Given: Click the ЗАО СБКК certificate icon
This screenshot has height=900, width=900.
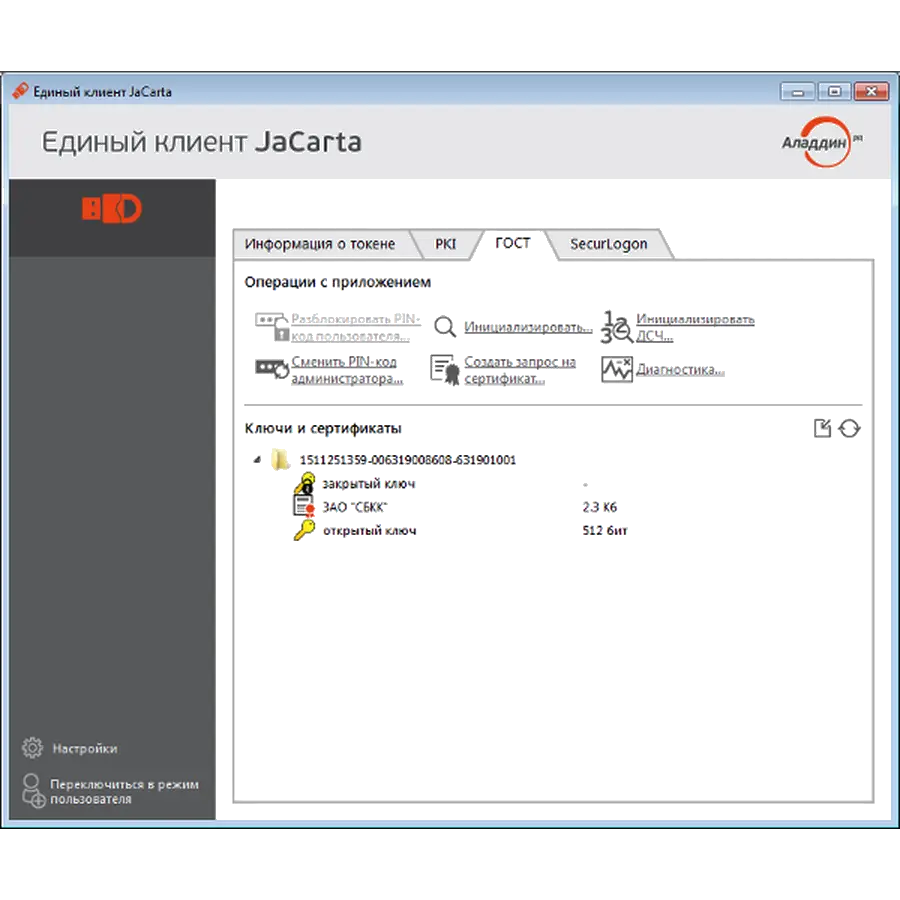Looking at the screenshot, I should [304, 506].
